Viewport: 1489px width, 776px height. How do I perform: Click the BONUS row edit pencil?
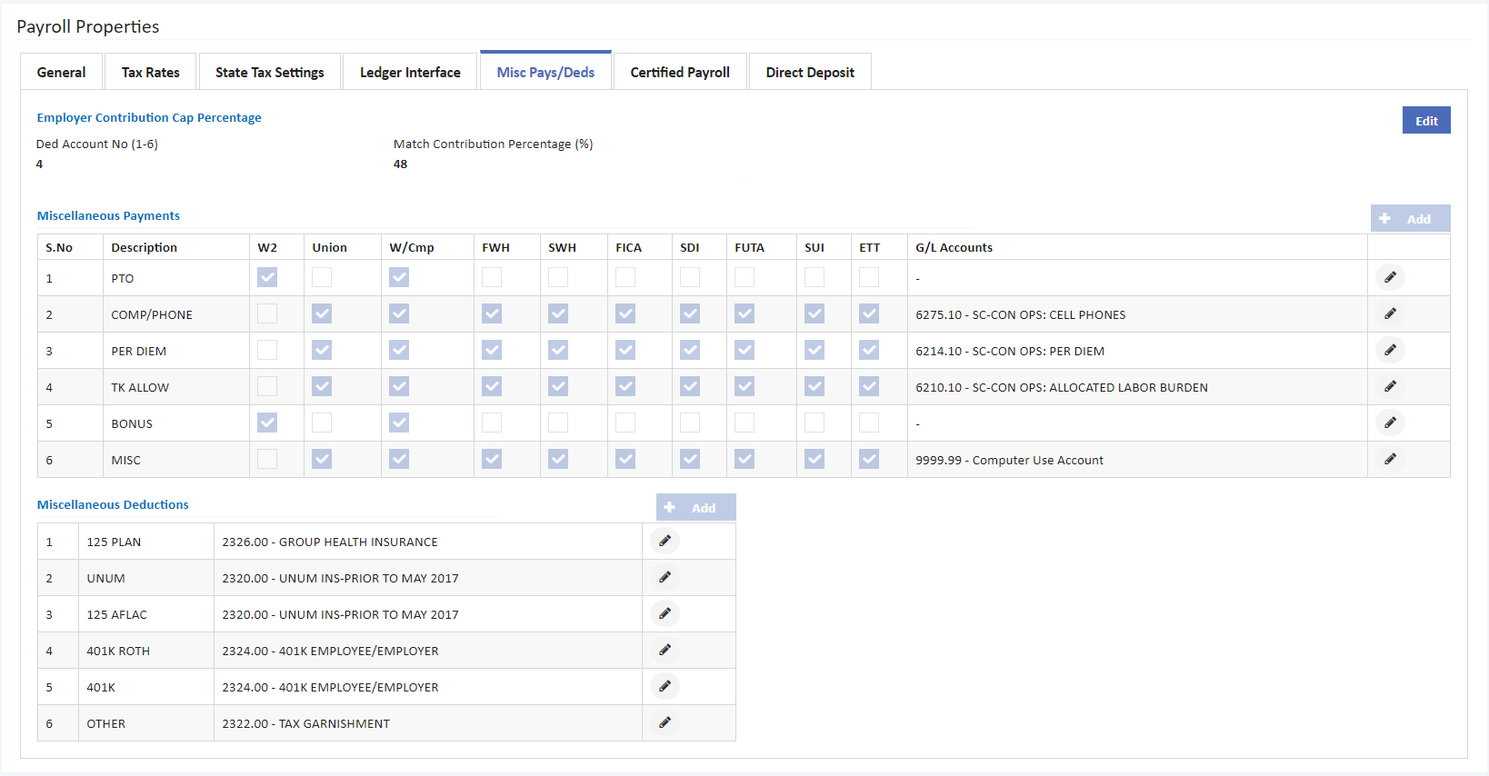pos(1389,423)
